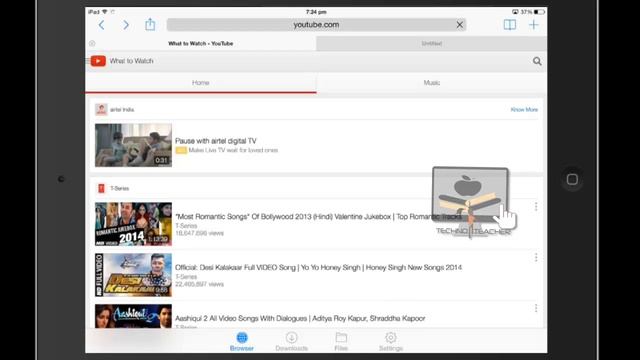Open the airtel digital TV thumbnail
The height and width of the screenshot is (360, 640).
click(x=133, y=145)
